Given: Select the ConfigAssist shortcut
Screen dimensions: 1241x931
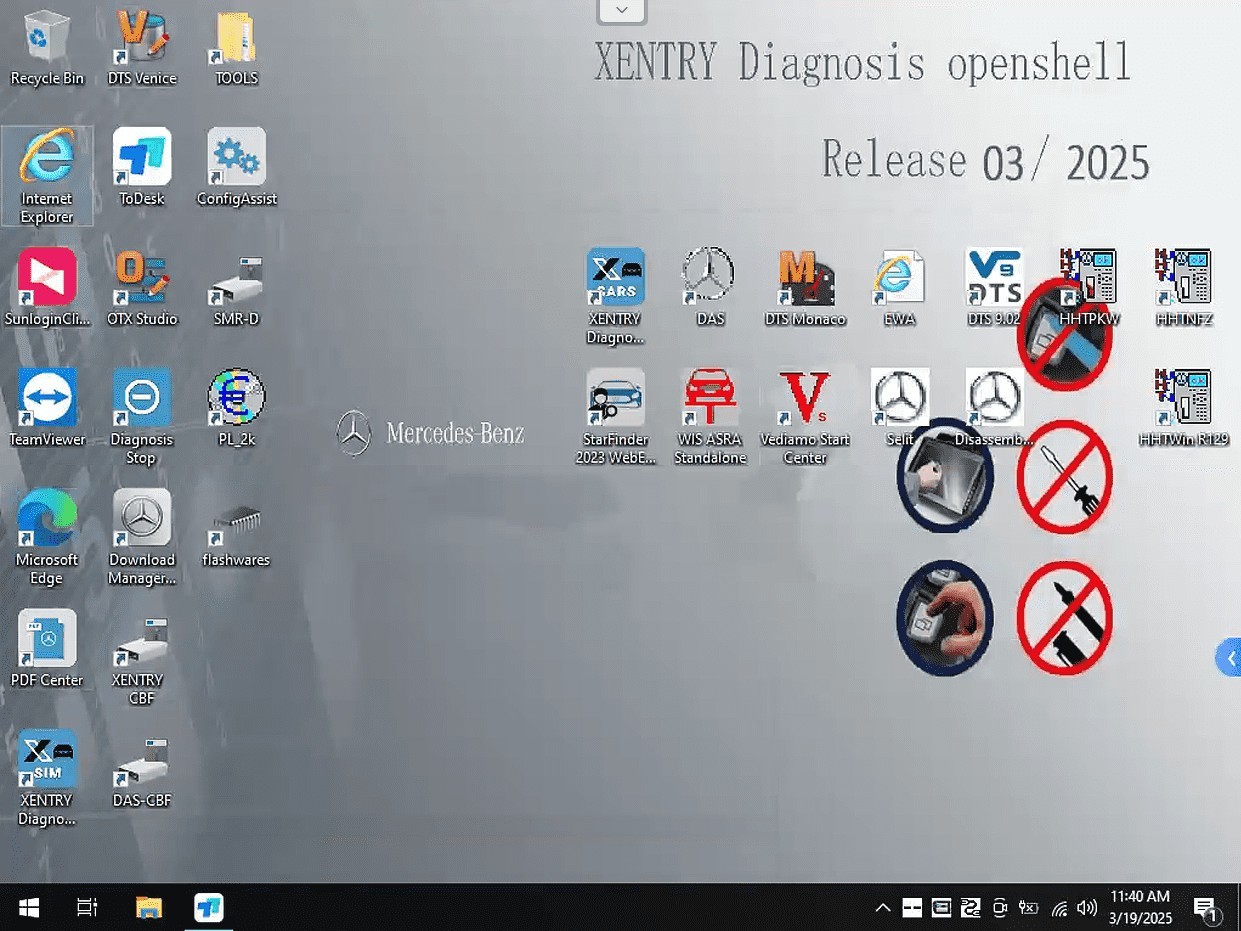Looking at the screenshot, I should click(237, 167).
